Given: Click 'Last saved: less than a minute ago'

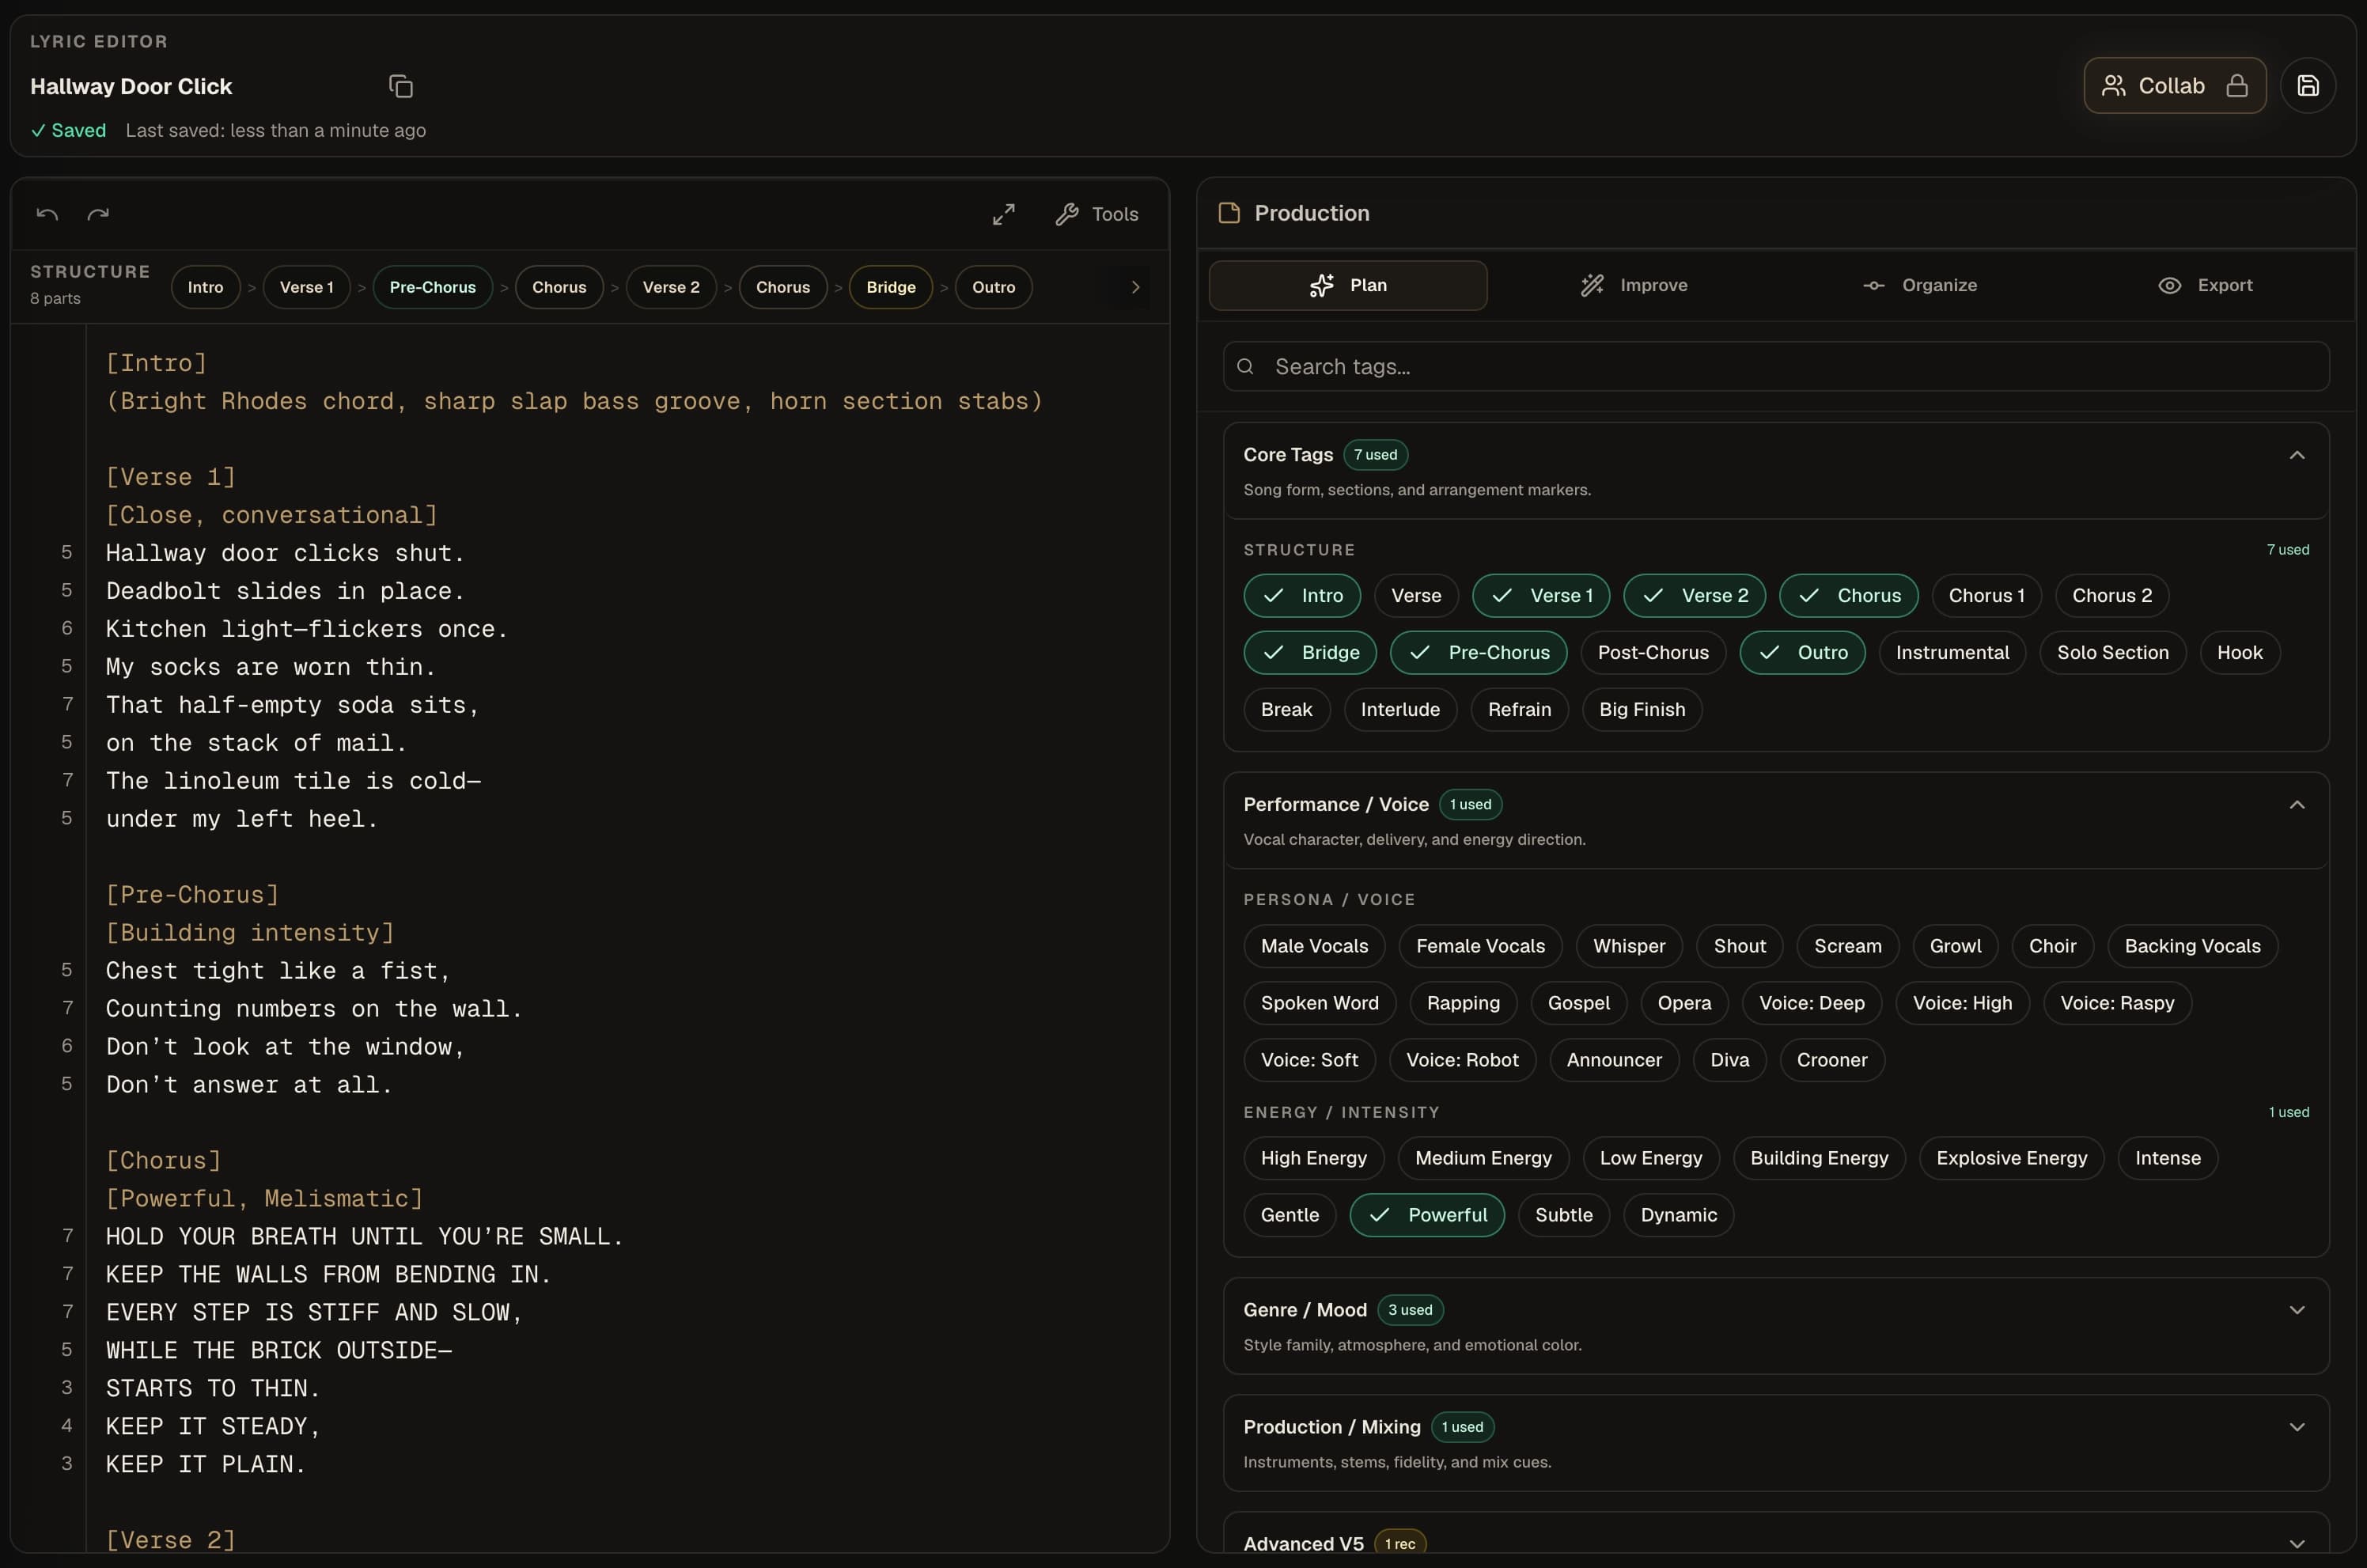Looking at the screenshot, I should (276, 130).
